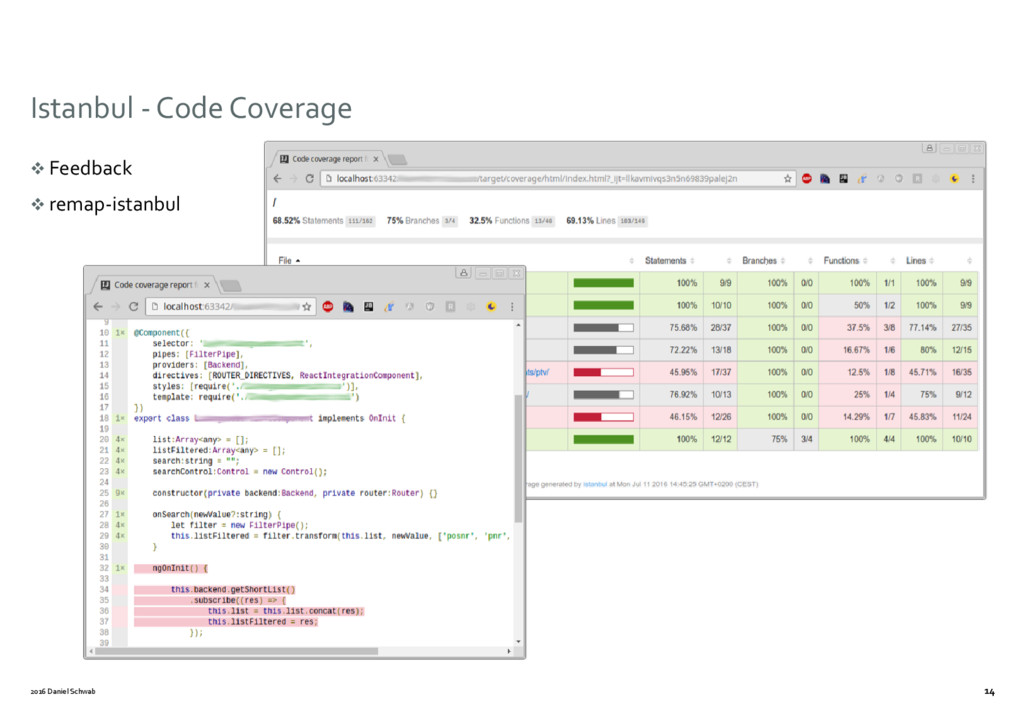
Task: Open a new tab in the front window
Action: click(230, 285)
